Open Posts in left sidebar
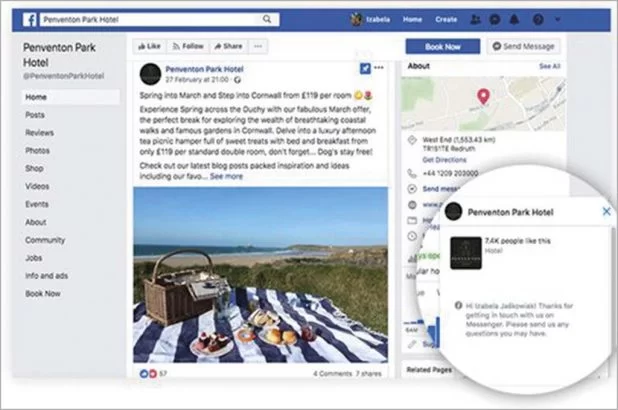The image size is (618, 410). 35,115
